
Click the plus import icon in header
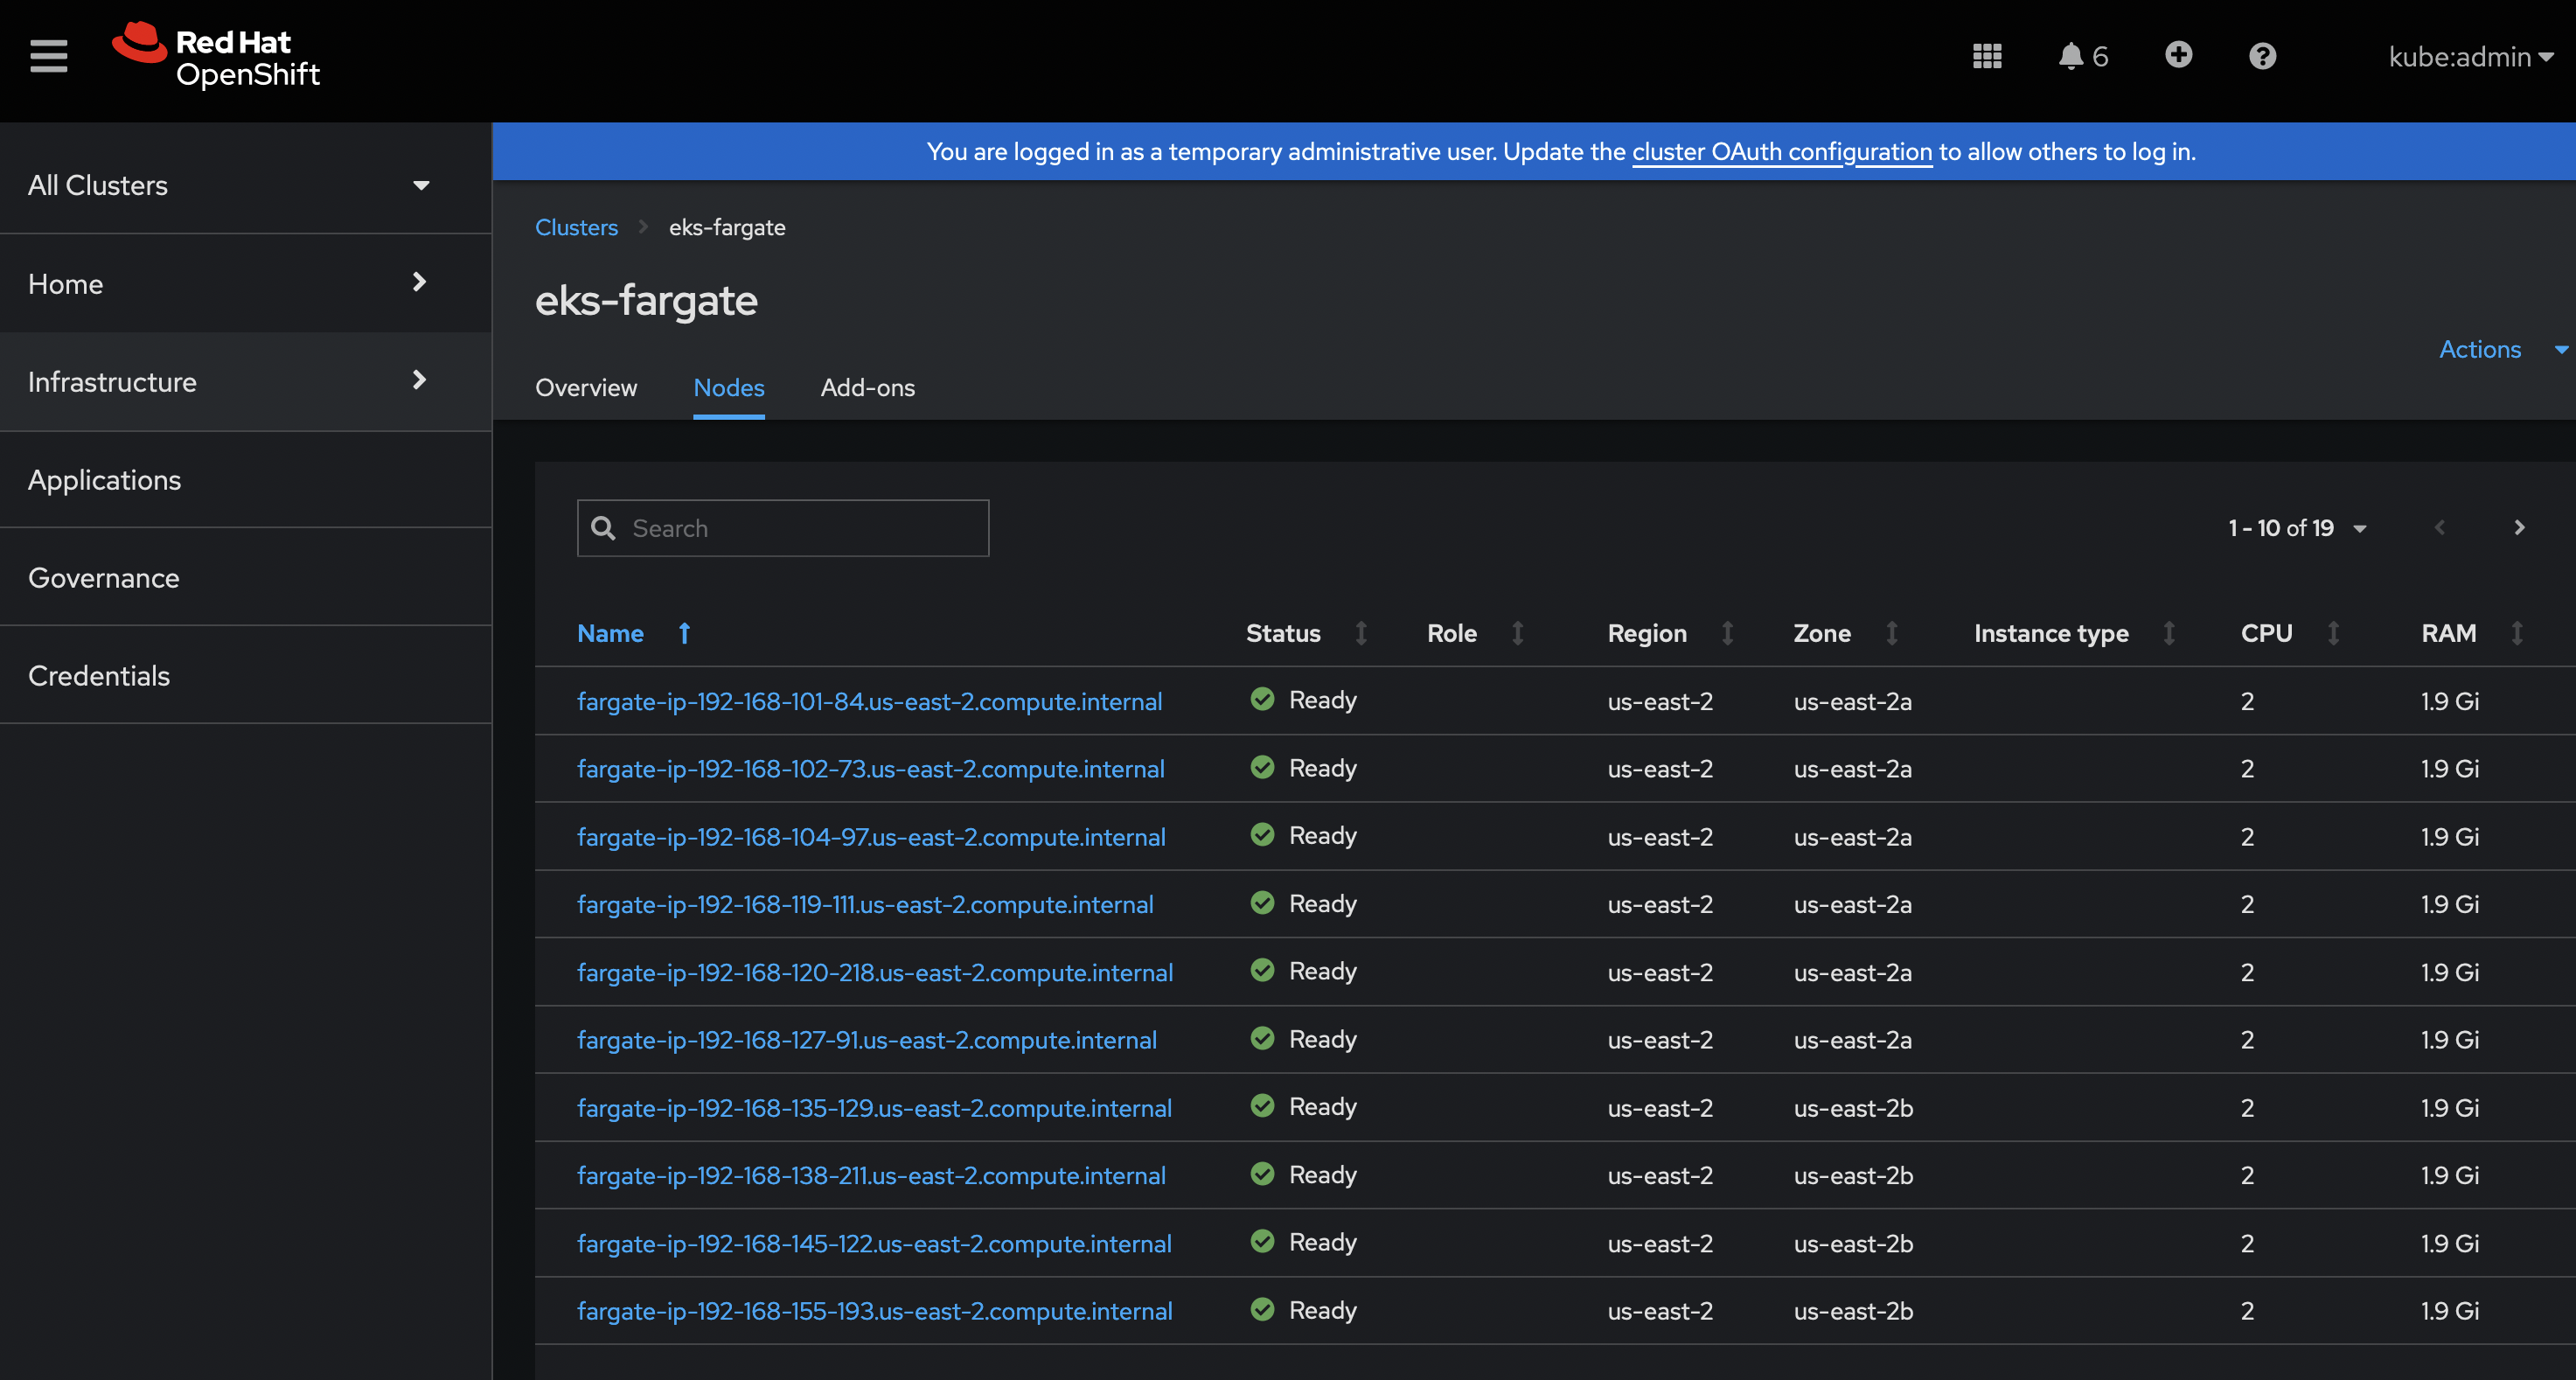point(2178,55)
